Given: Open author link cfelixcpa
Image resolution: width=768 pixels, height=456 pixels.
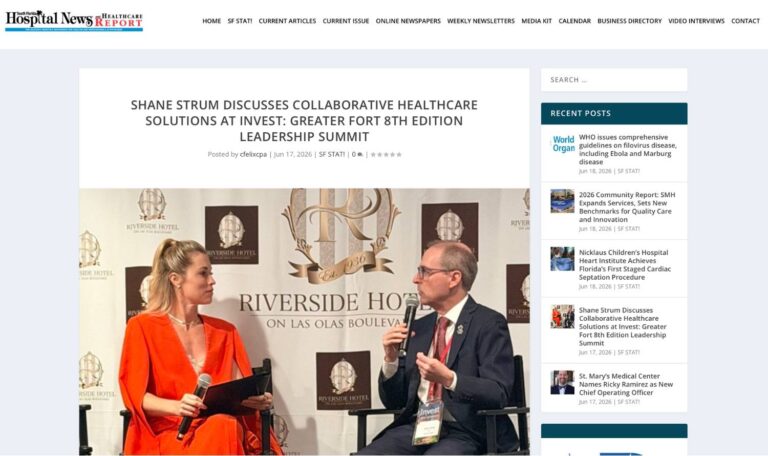Looking at the screenshot, I should pyautogui.click(x=253, y=154).
